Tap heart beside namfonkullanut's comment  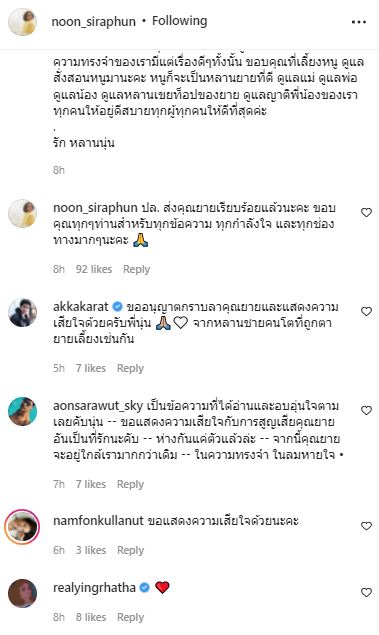coord(366,526)
